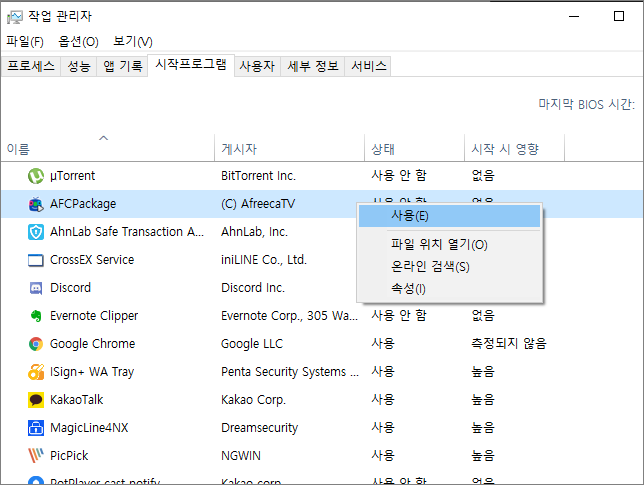This screenshot has width=644, height=485.
Task: Select the ISign+ WA Tray row name
Action: click(x=92, y=372)
